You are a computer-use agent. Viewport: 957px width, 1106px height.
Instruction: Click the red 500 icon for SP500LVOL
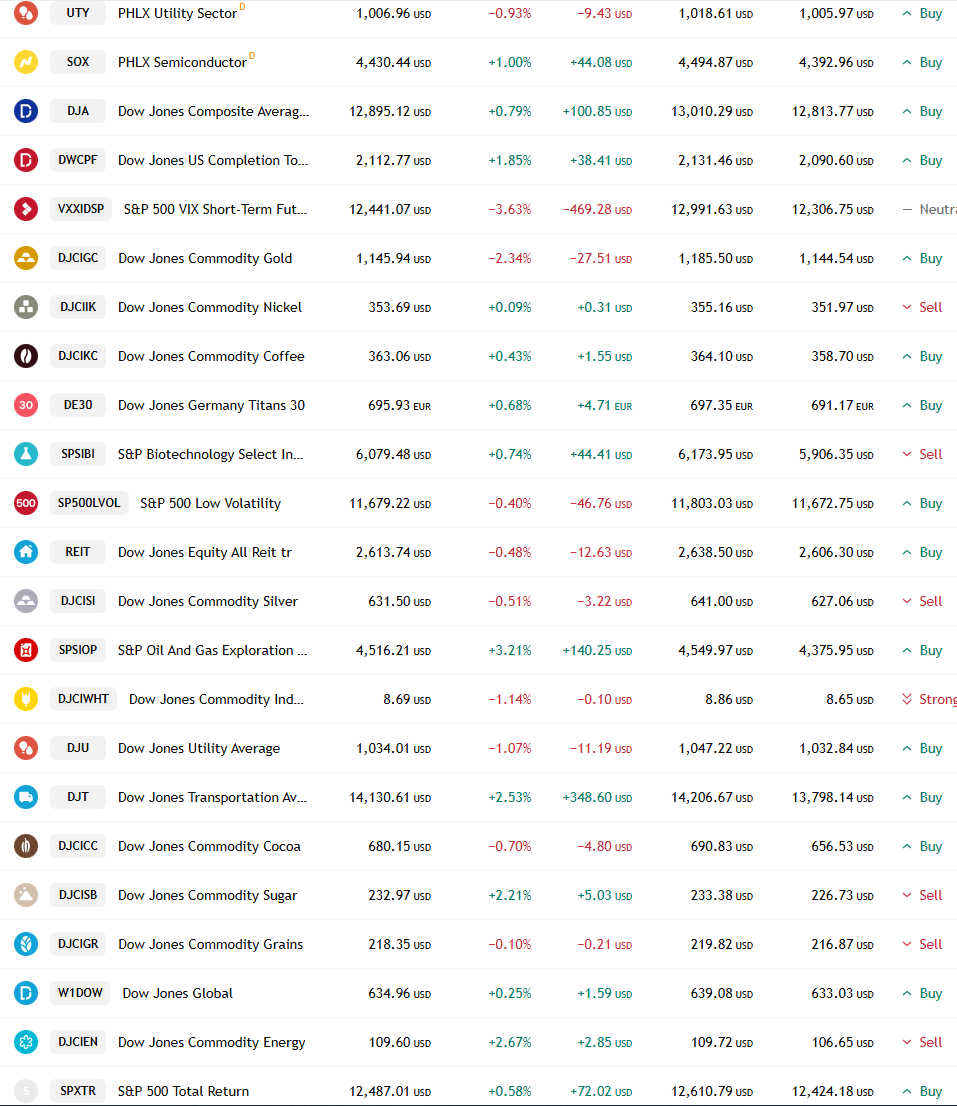pos(26,503)
